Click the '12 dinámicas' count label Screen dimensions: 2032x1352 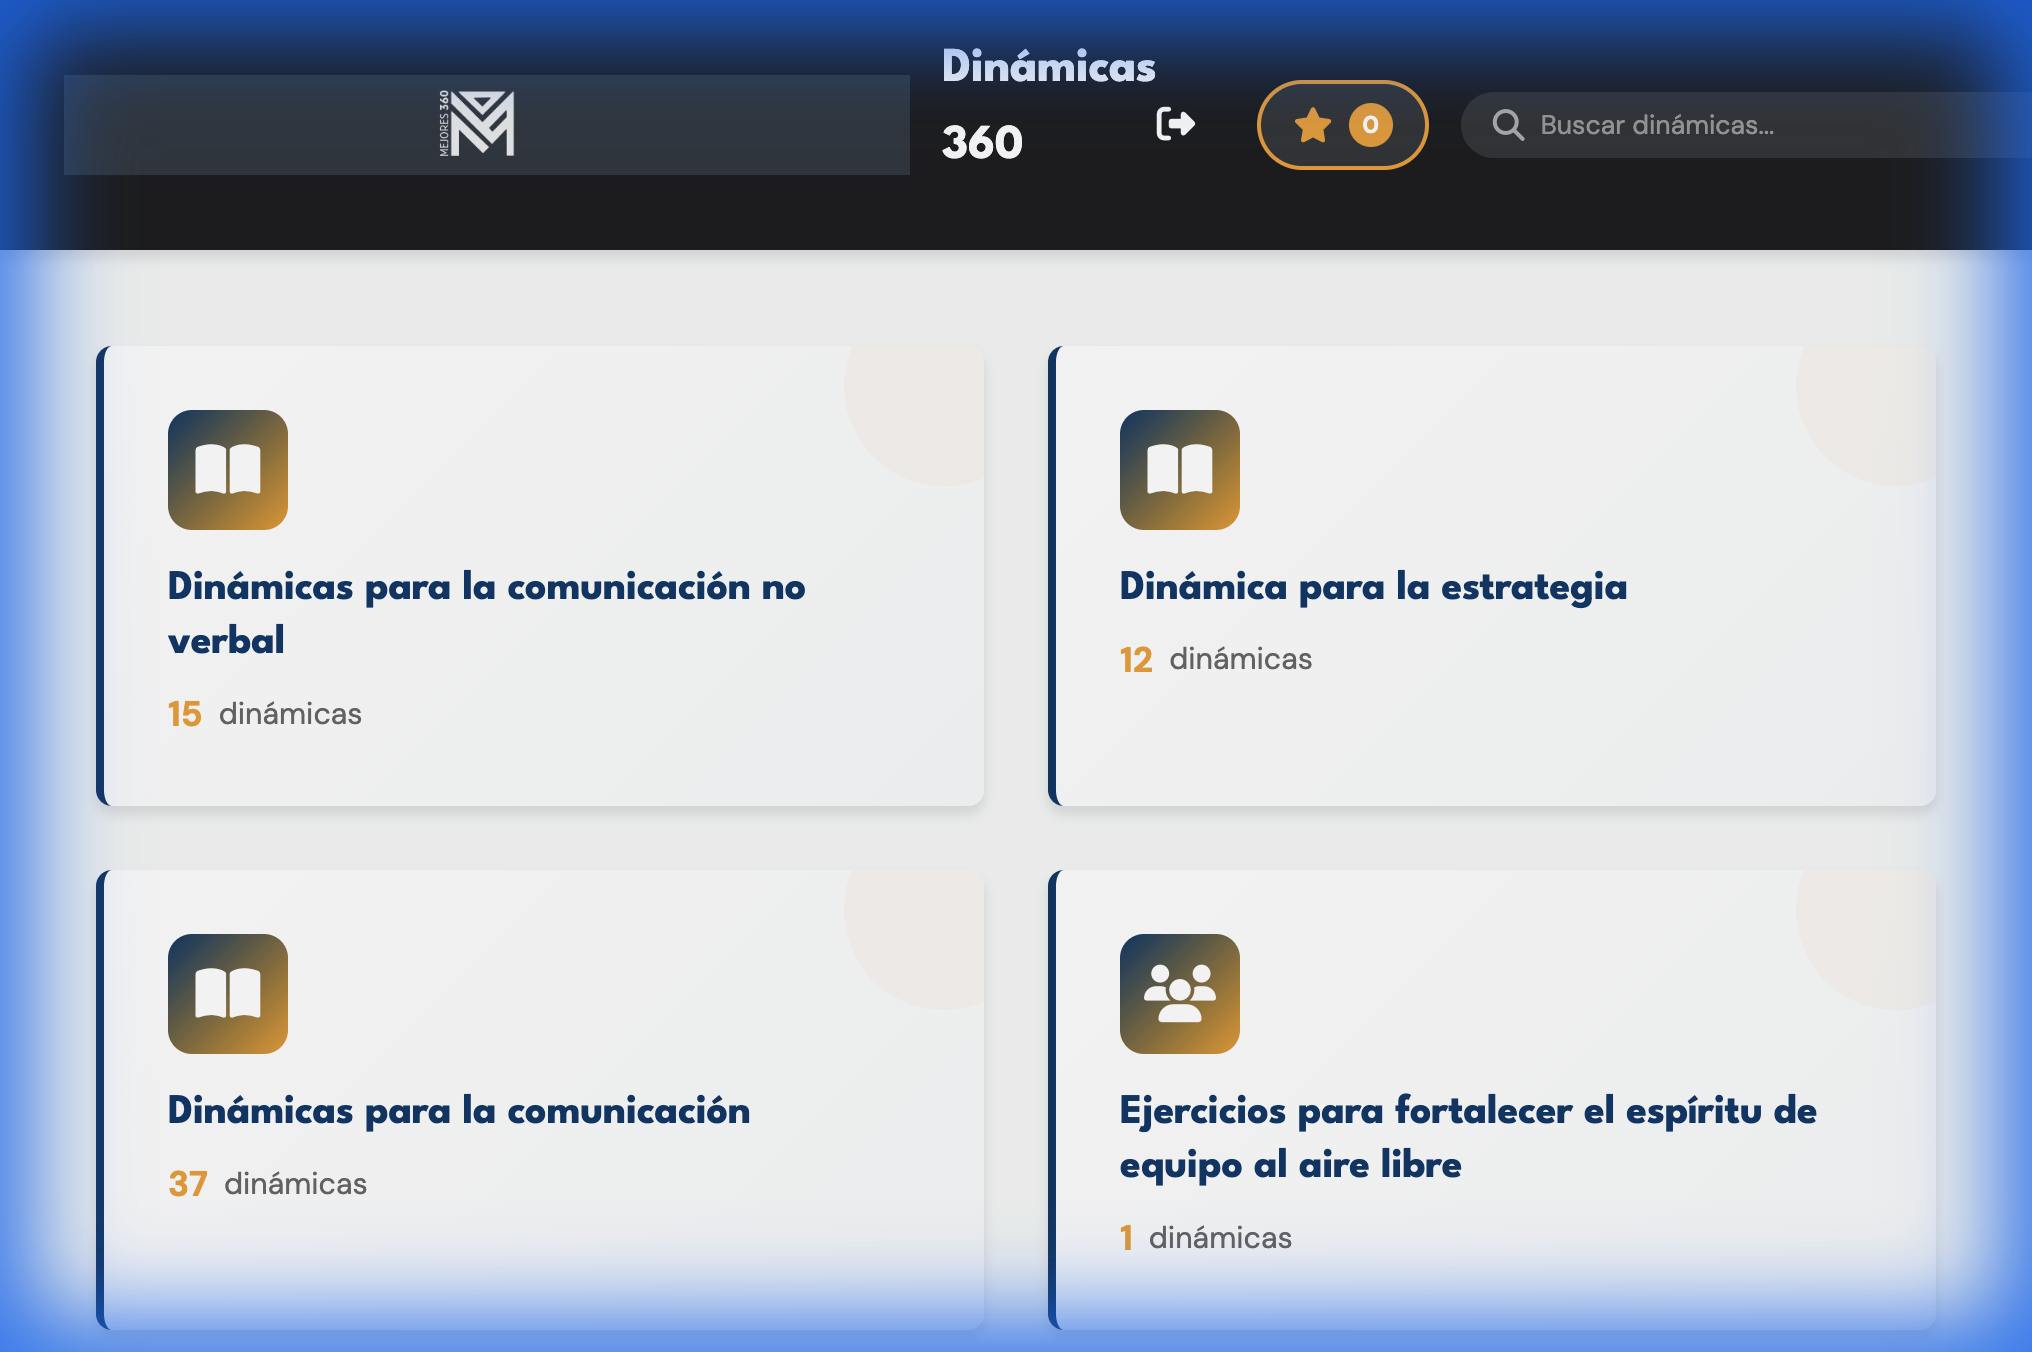pos(1216,659)
